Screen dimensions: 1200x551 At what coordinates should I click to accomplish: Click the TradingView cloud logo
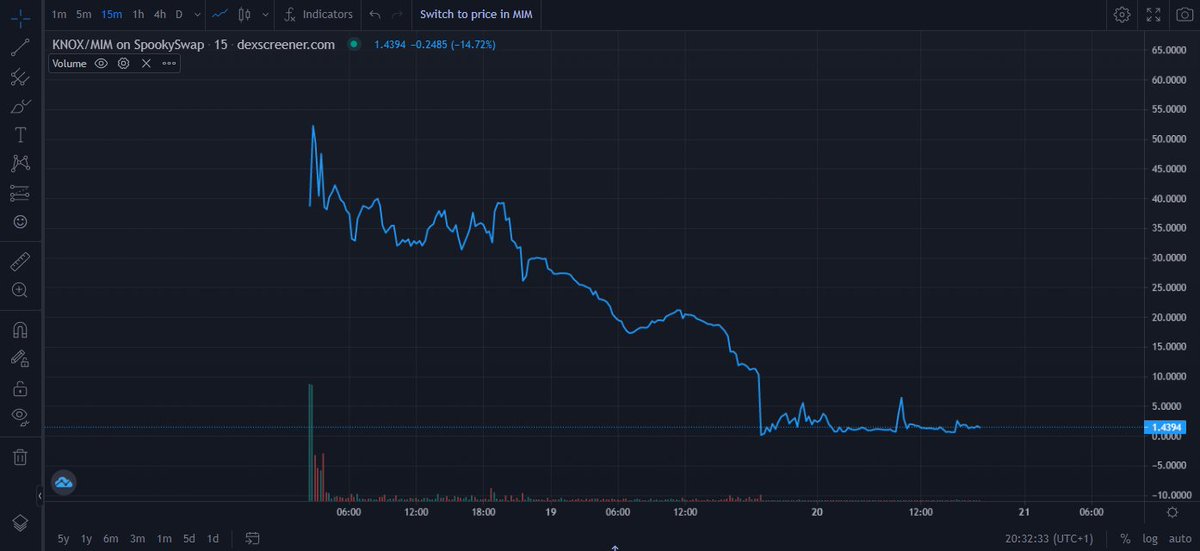point(64,483)
